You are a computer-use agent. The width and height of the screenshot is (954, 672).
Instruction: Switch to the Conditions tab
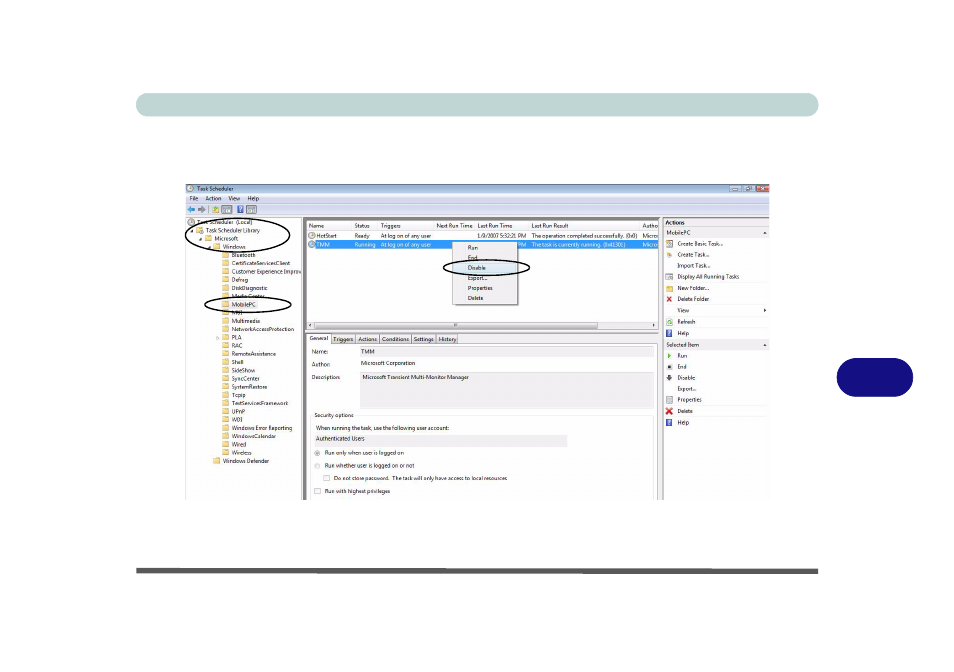point(395,339)
